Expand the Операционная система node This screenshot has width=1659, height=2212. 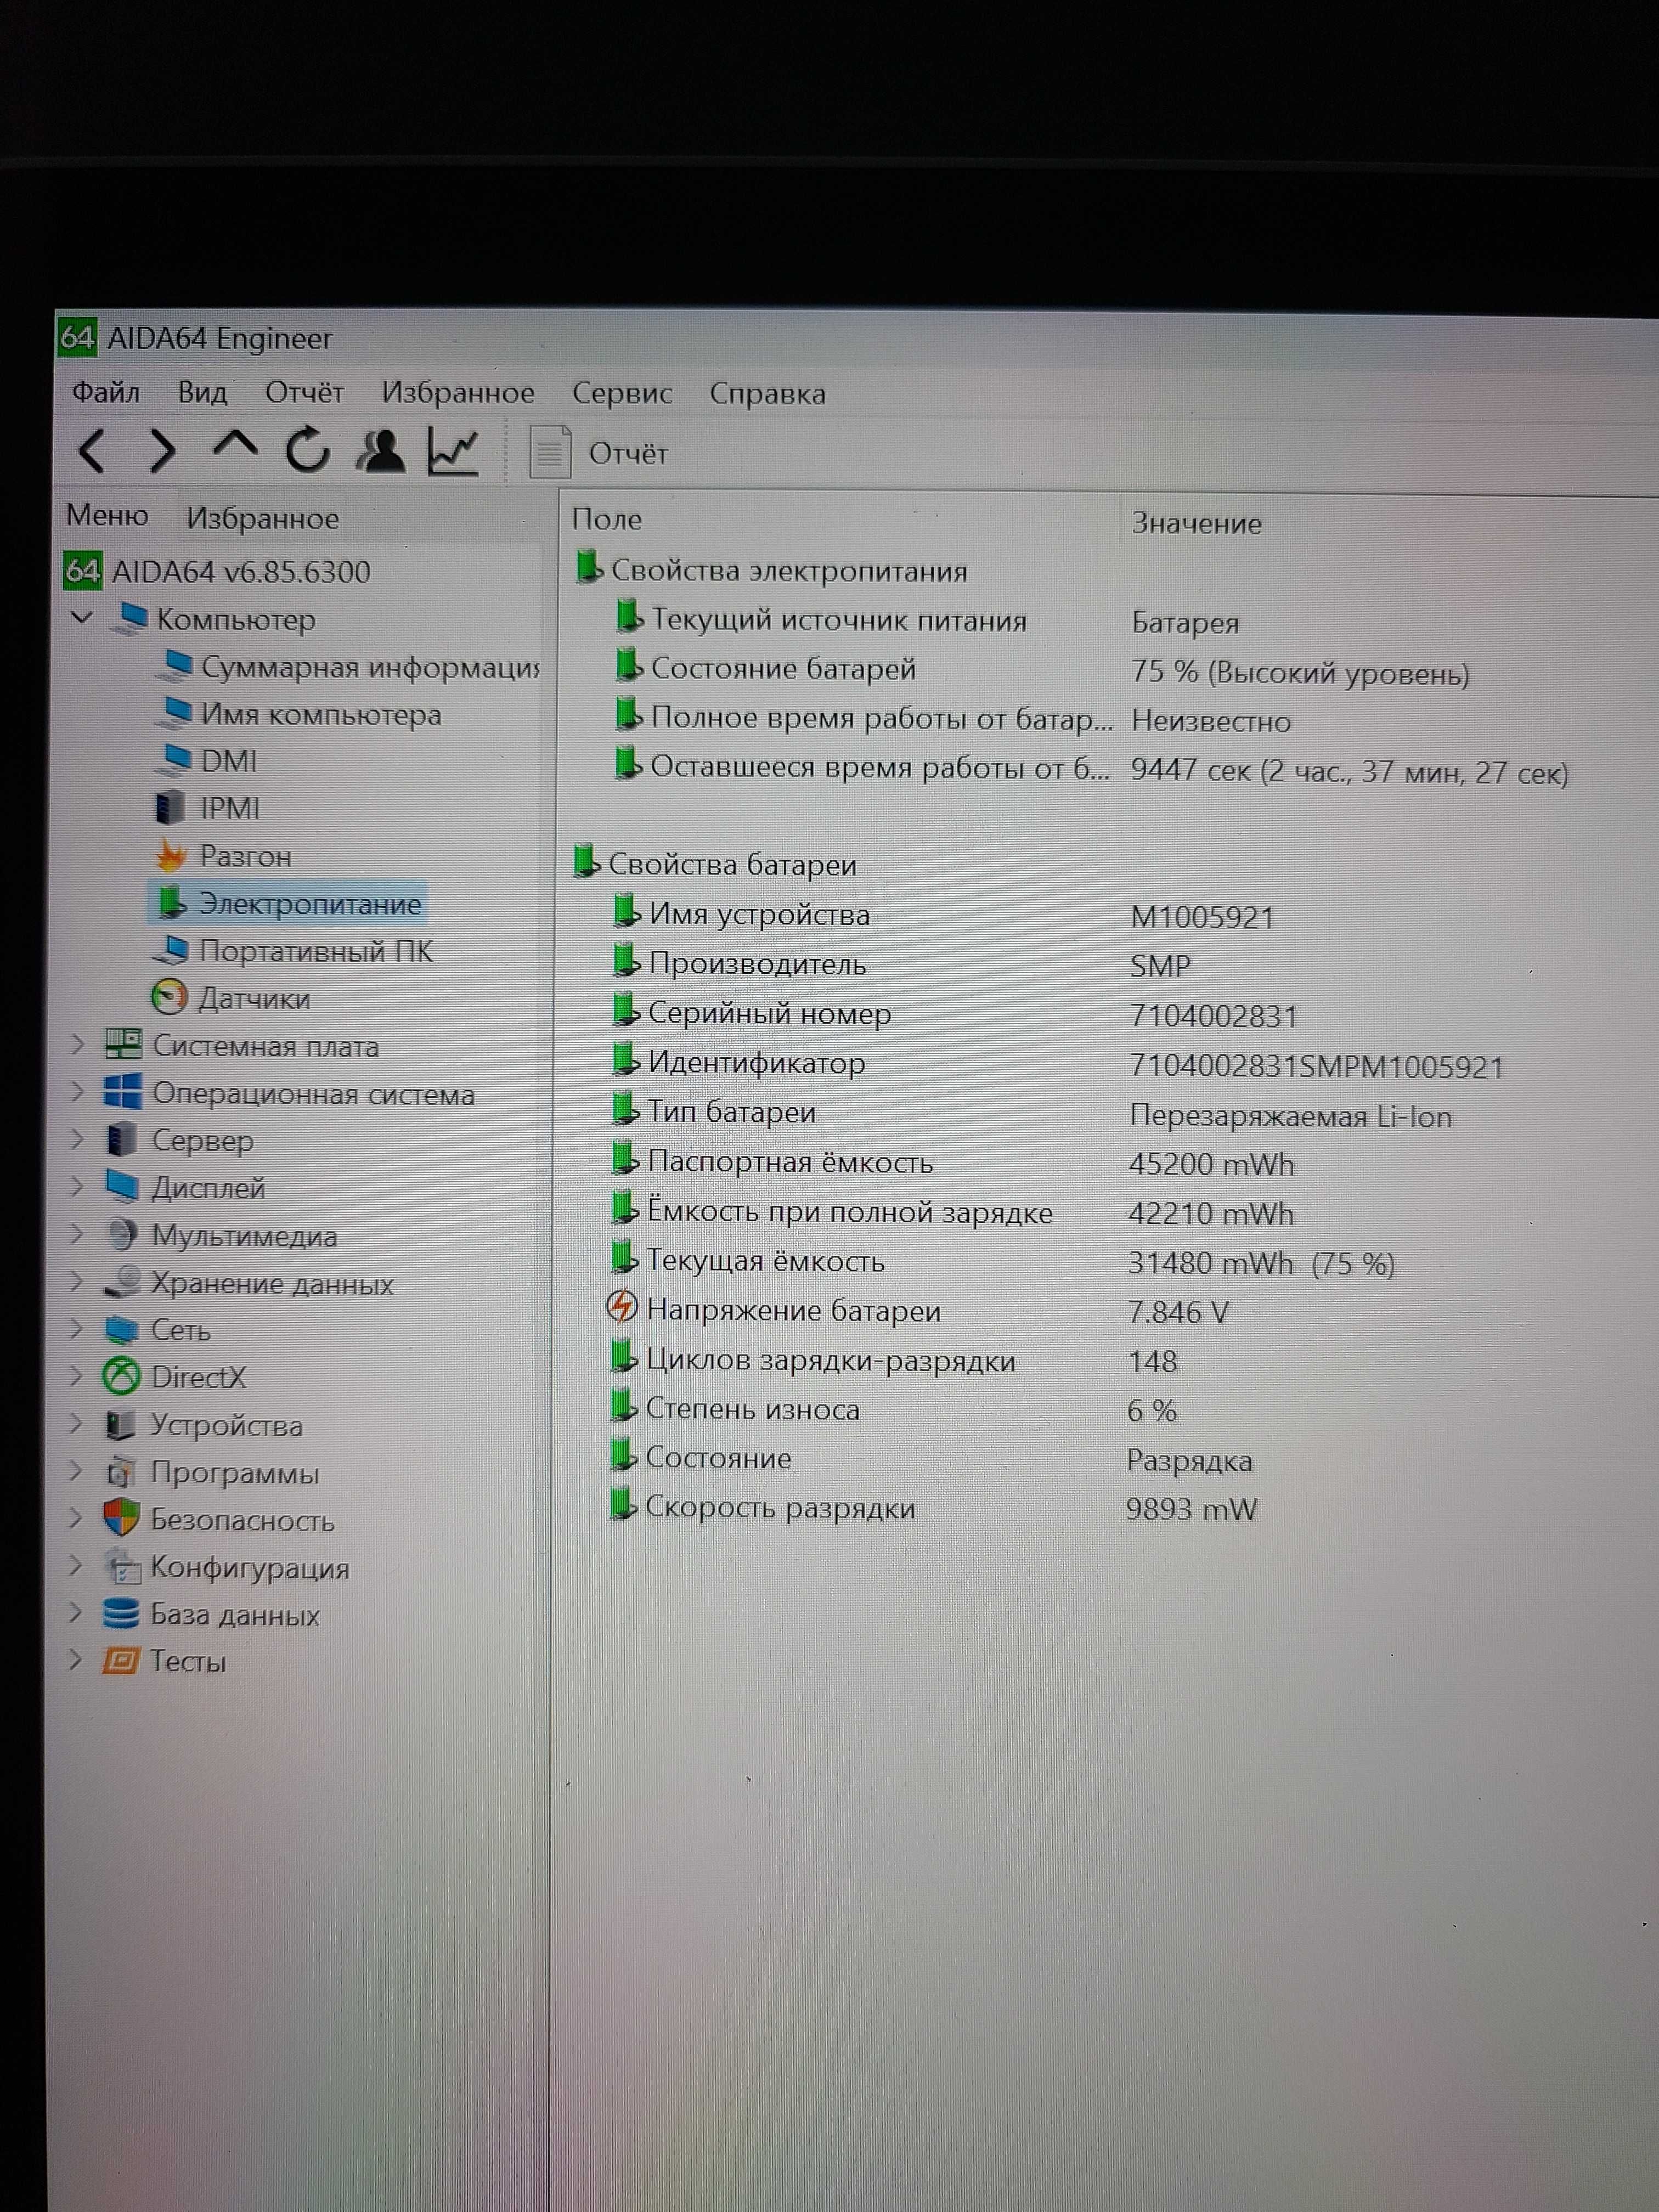point(77,1093)
